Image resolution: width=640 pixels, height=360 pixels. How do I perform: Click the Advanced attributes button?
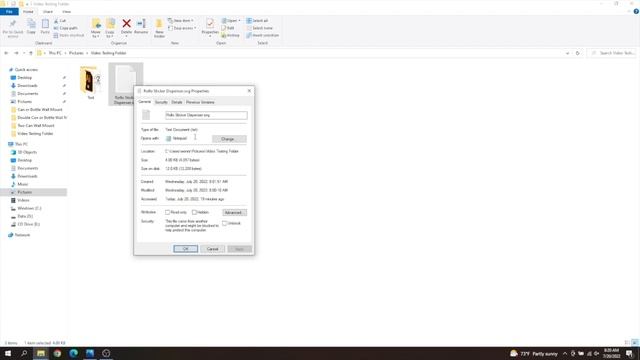click(x=234, y=213)
